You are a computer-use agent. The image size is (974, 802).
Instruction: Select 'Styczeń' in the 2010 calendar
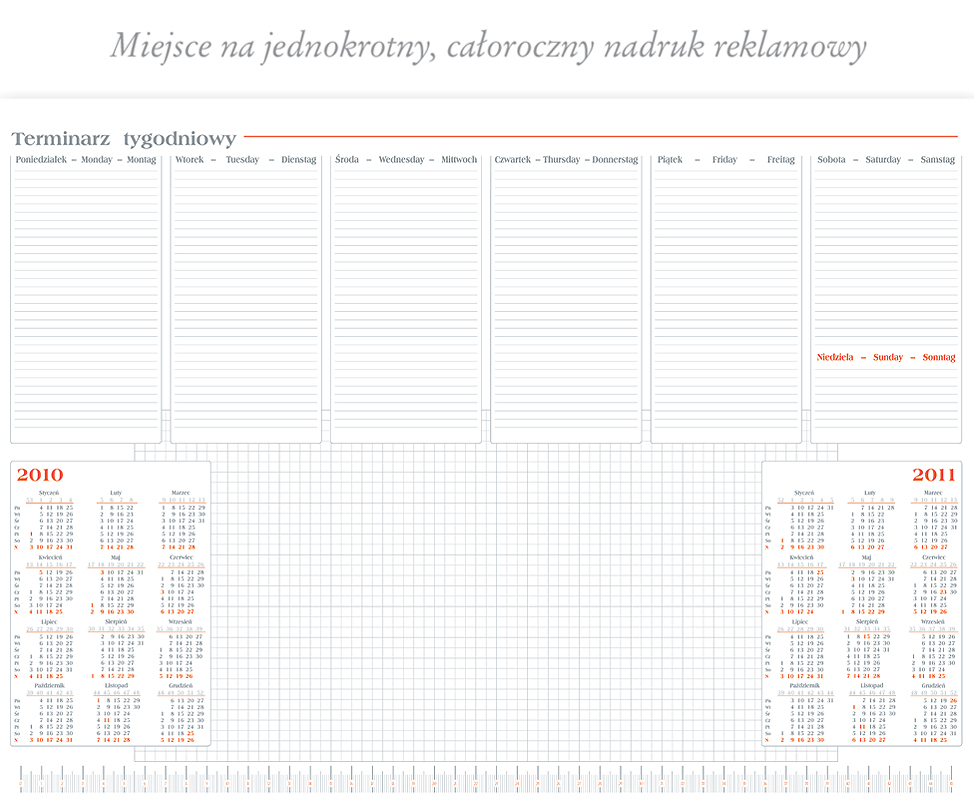tap(49, 493)
